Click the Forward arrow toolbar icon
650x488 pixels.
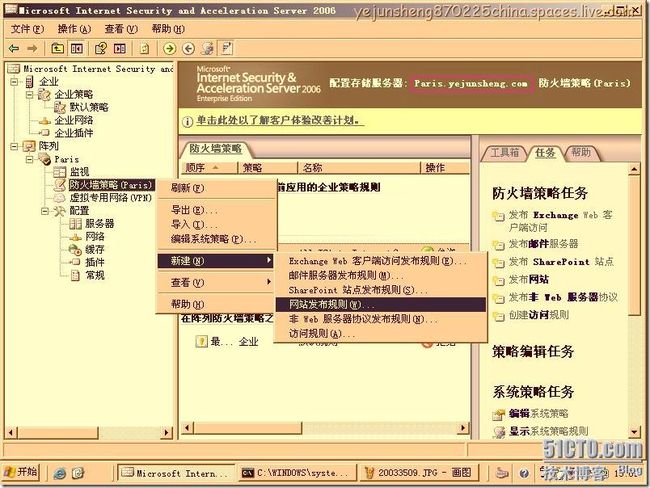point(32,49)
